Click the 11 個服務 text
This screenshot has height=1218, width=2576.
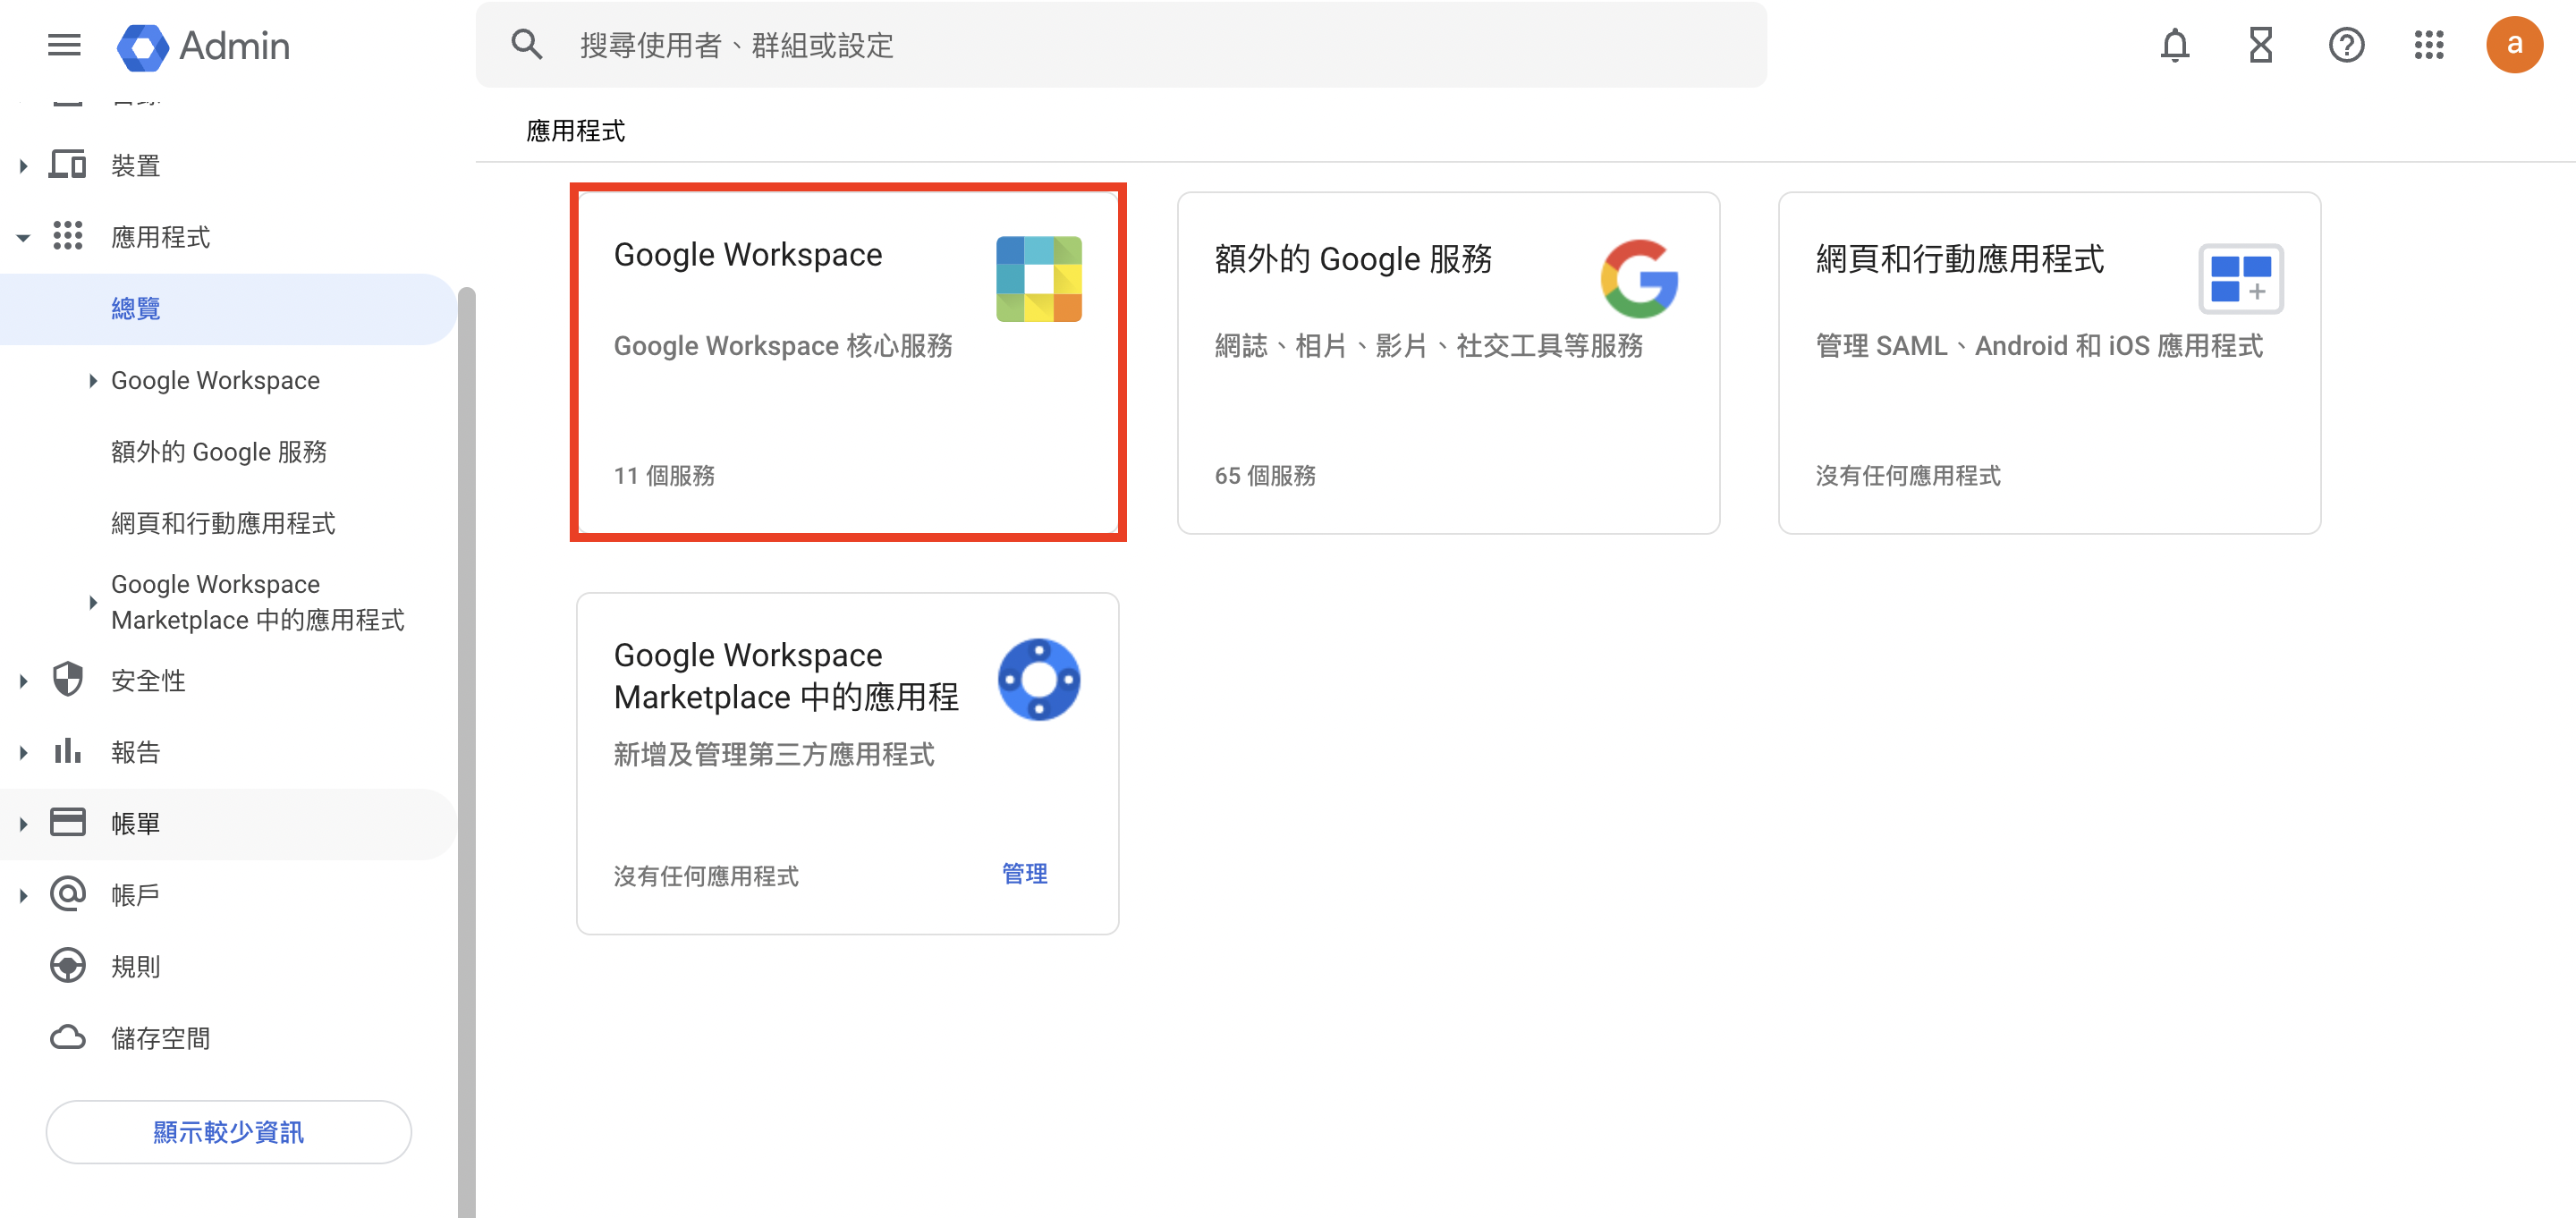tap(664, 476)
